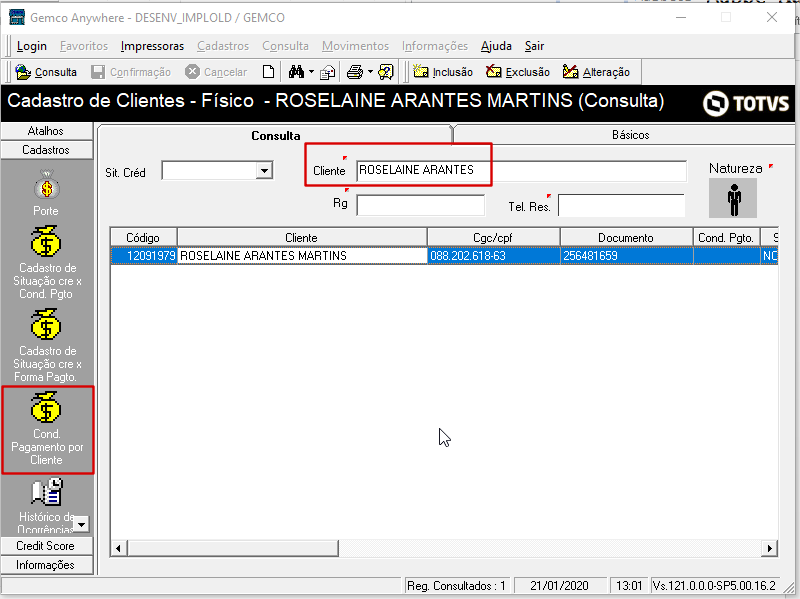
Task: Open Cadastro de Situação cre x Cond. Pgto
Action: 46,262
